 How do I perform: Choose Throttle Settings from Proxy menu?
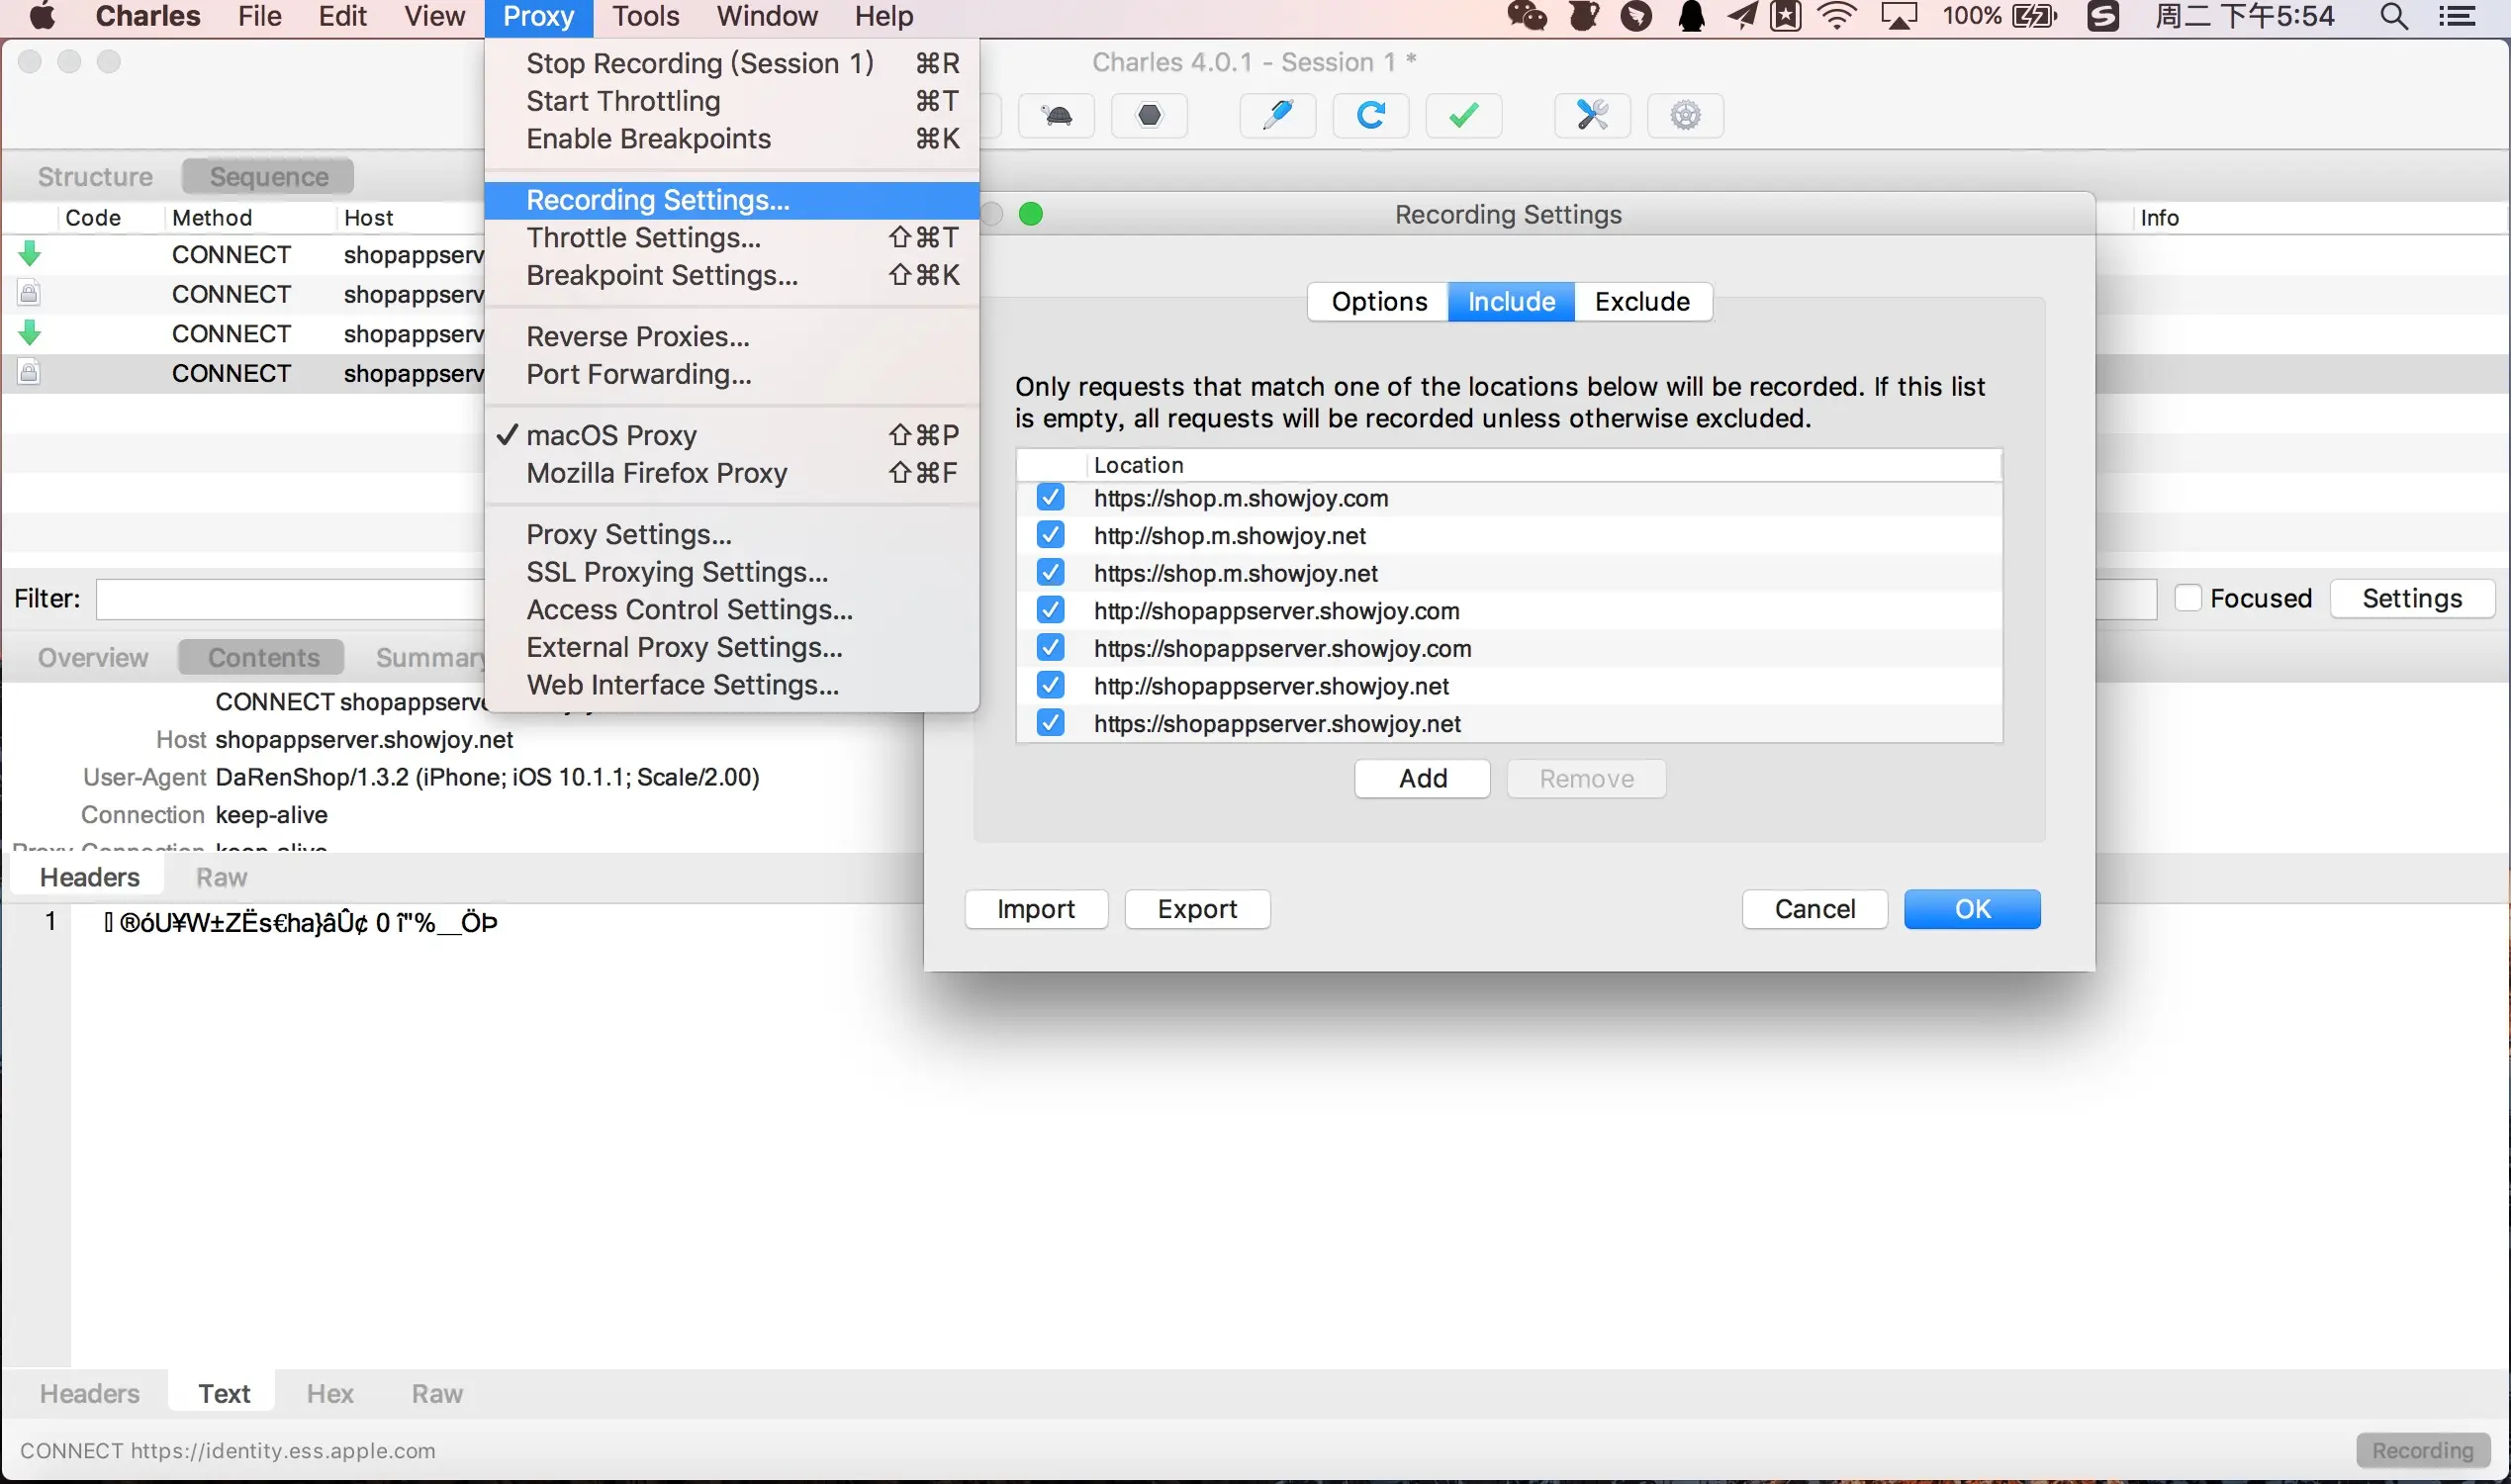(643, 238)
